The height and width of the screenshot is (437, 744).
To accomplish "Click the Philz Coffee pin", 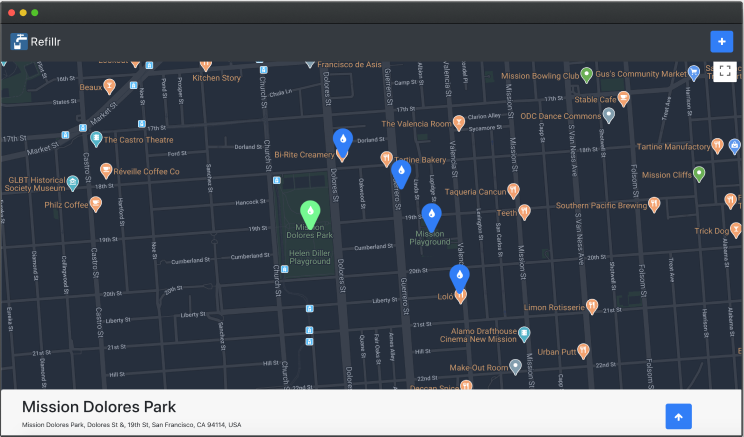I will click(96, 204).
